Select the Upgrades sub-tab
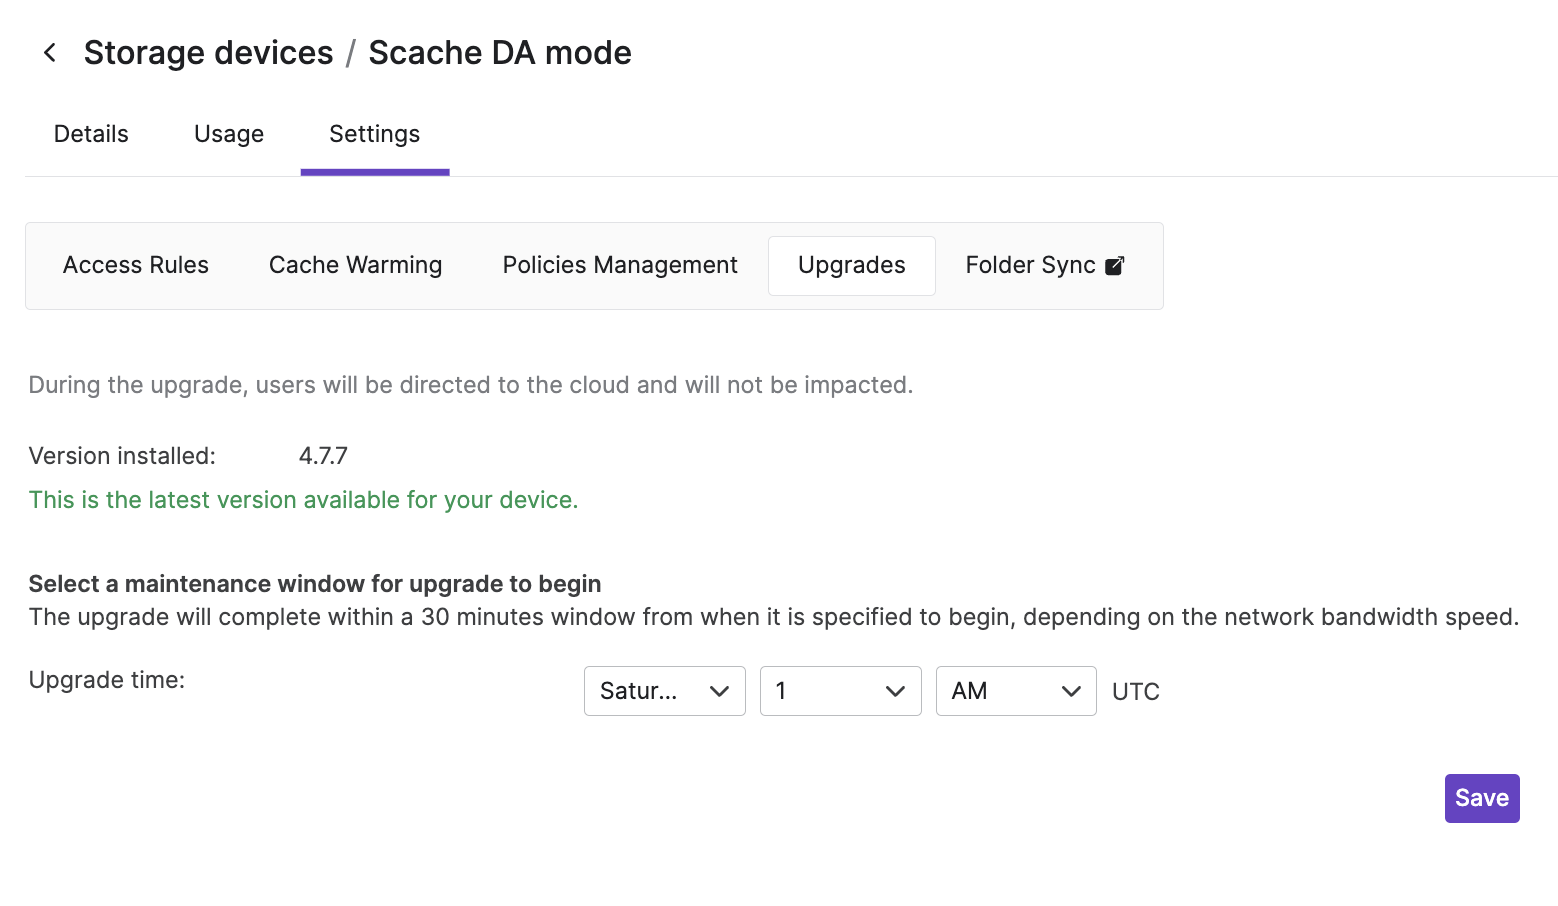 click(x=852, y=265)
